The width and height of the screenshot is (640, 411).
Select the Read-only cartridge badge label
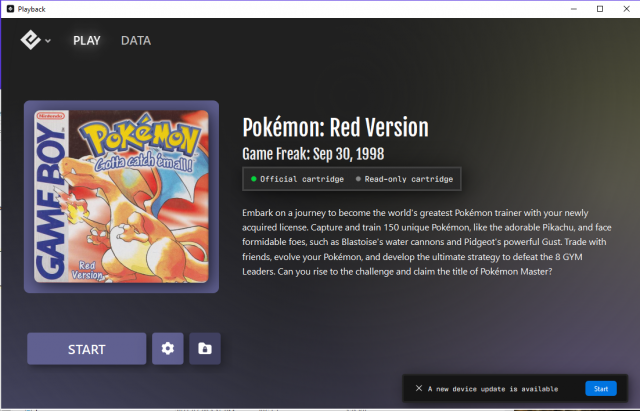tap(410, 179)
